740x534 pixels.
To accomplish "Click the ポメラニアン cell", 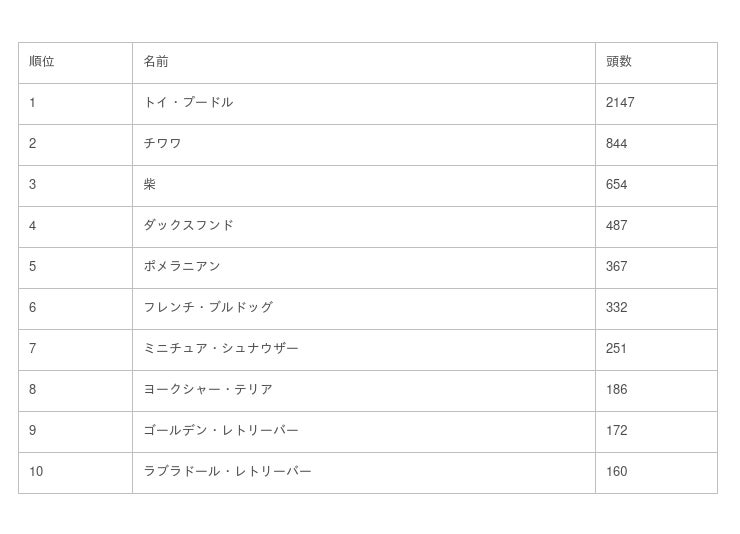I will pos(182,267).
